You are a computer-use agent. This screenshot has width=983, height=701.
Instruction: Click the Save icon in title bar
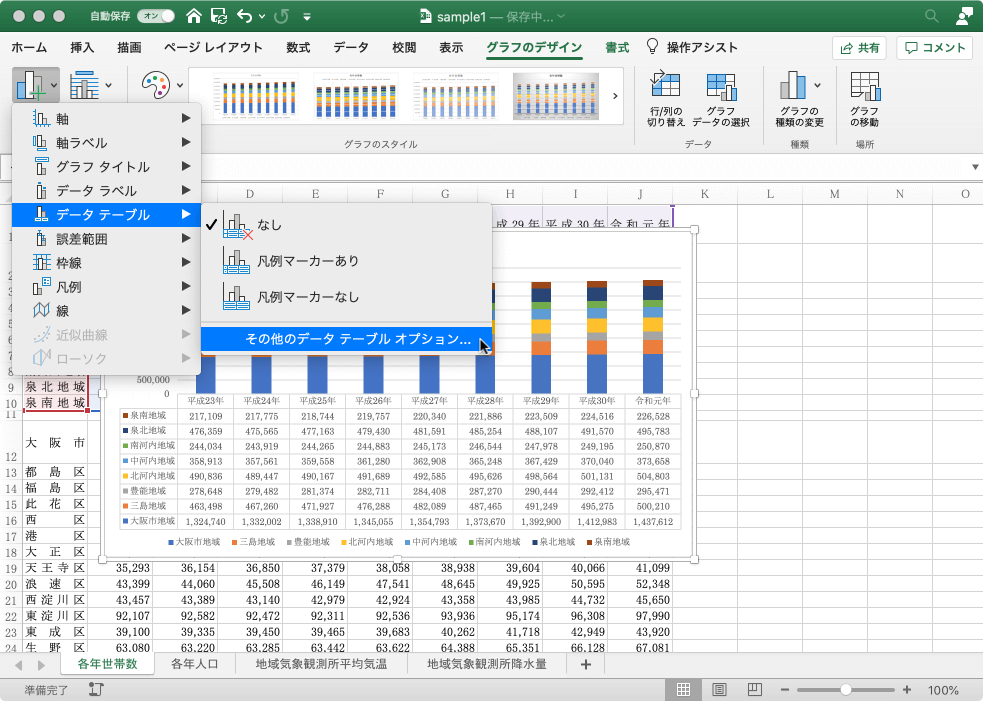click(x=219, y=17)
